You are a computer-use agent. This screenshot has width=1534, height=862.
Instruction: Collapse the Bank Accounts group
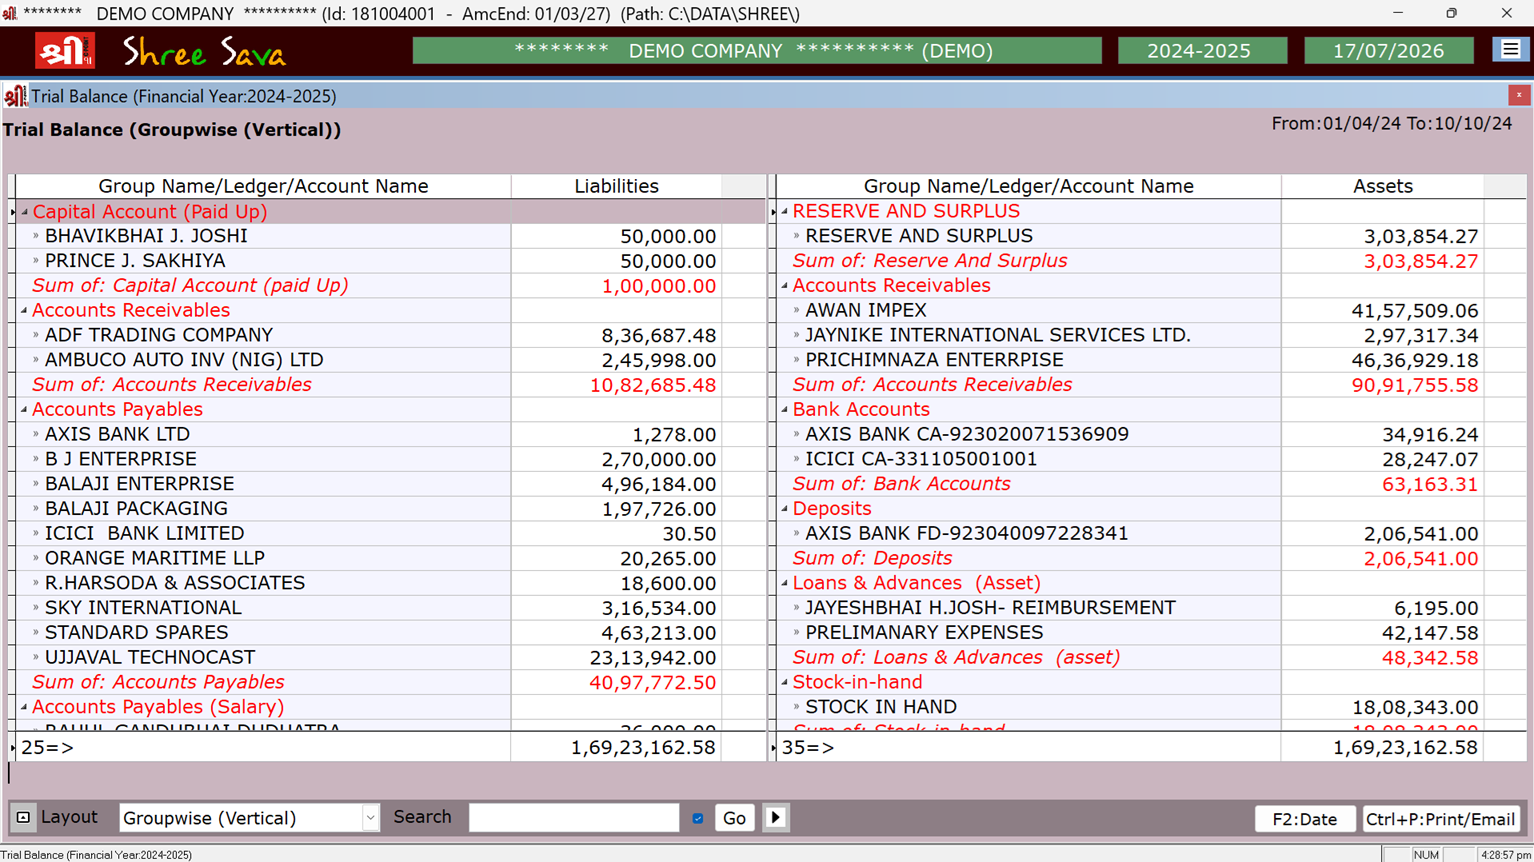click(x=785, y=410)
